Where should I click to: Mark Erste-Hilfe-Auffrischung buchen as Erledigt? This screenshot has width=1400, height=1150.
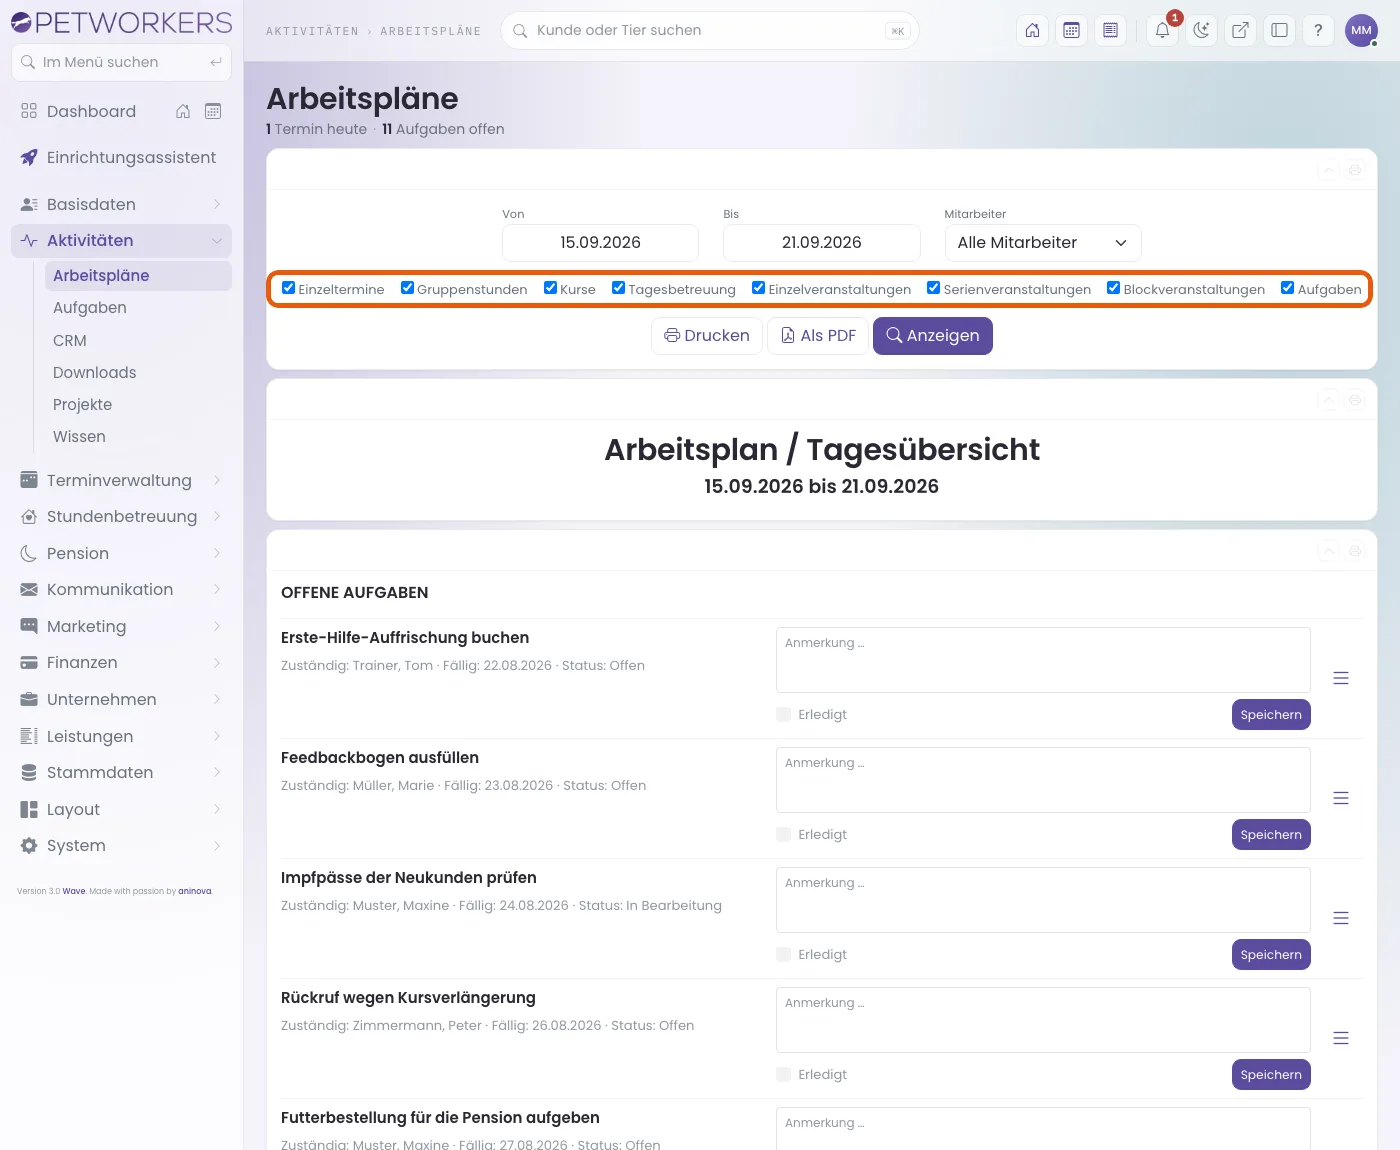(784, 714)
